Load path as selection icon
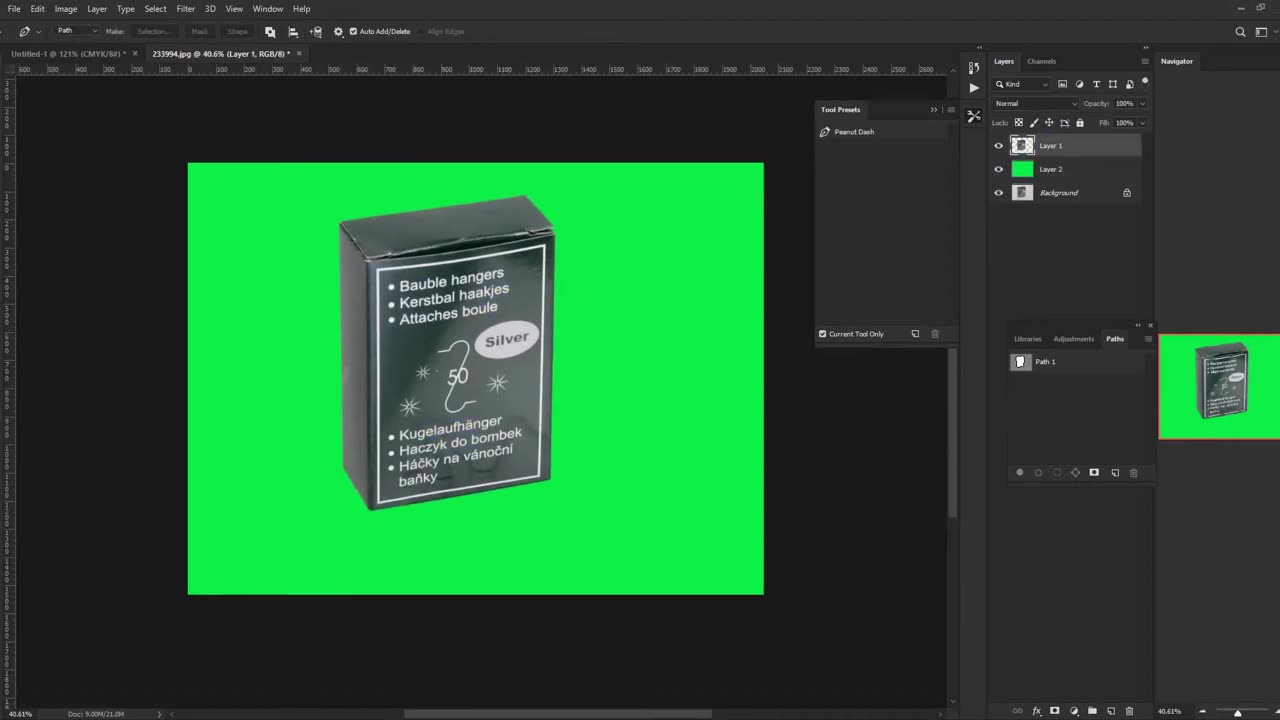The image size is (1280, 720). point(1057,473)
